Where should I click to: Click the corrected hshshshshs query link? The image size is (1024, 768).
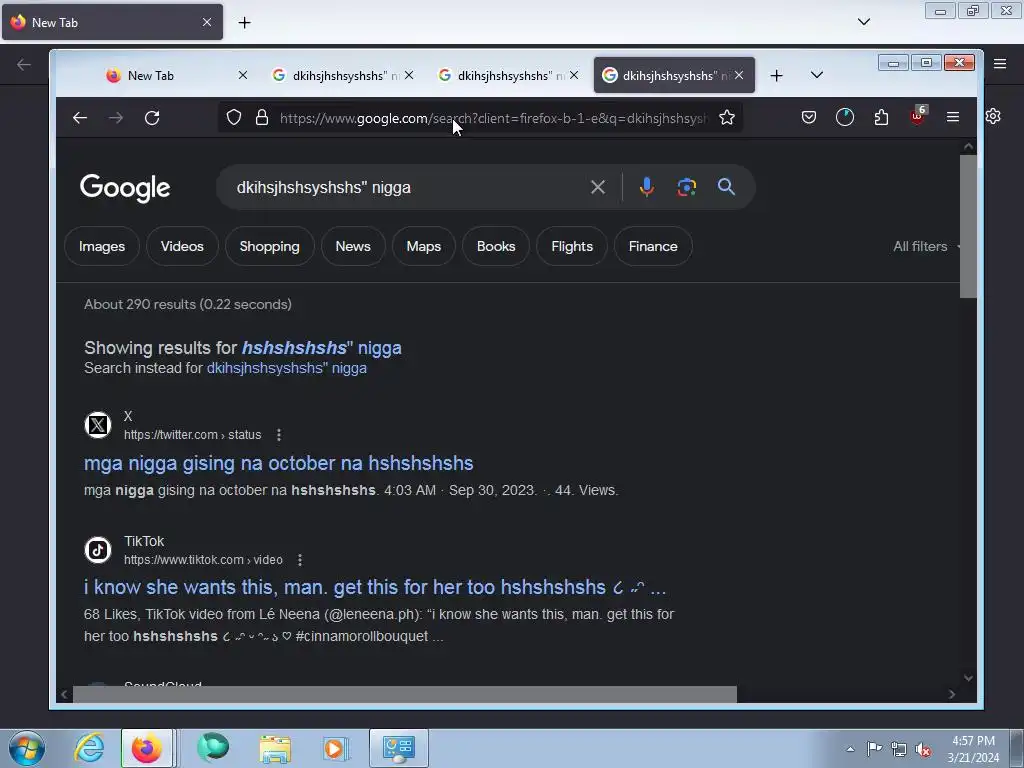tap(321, 347)
